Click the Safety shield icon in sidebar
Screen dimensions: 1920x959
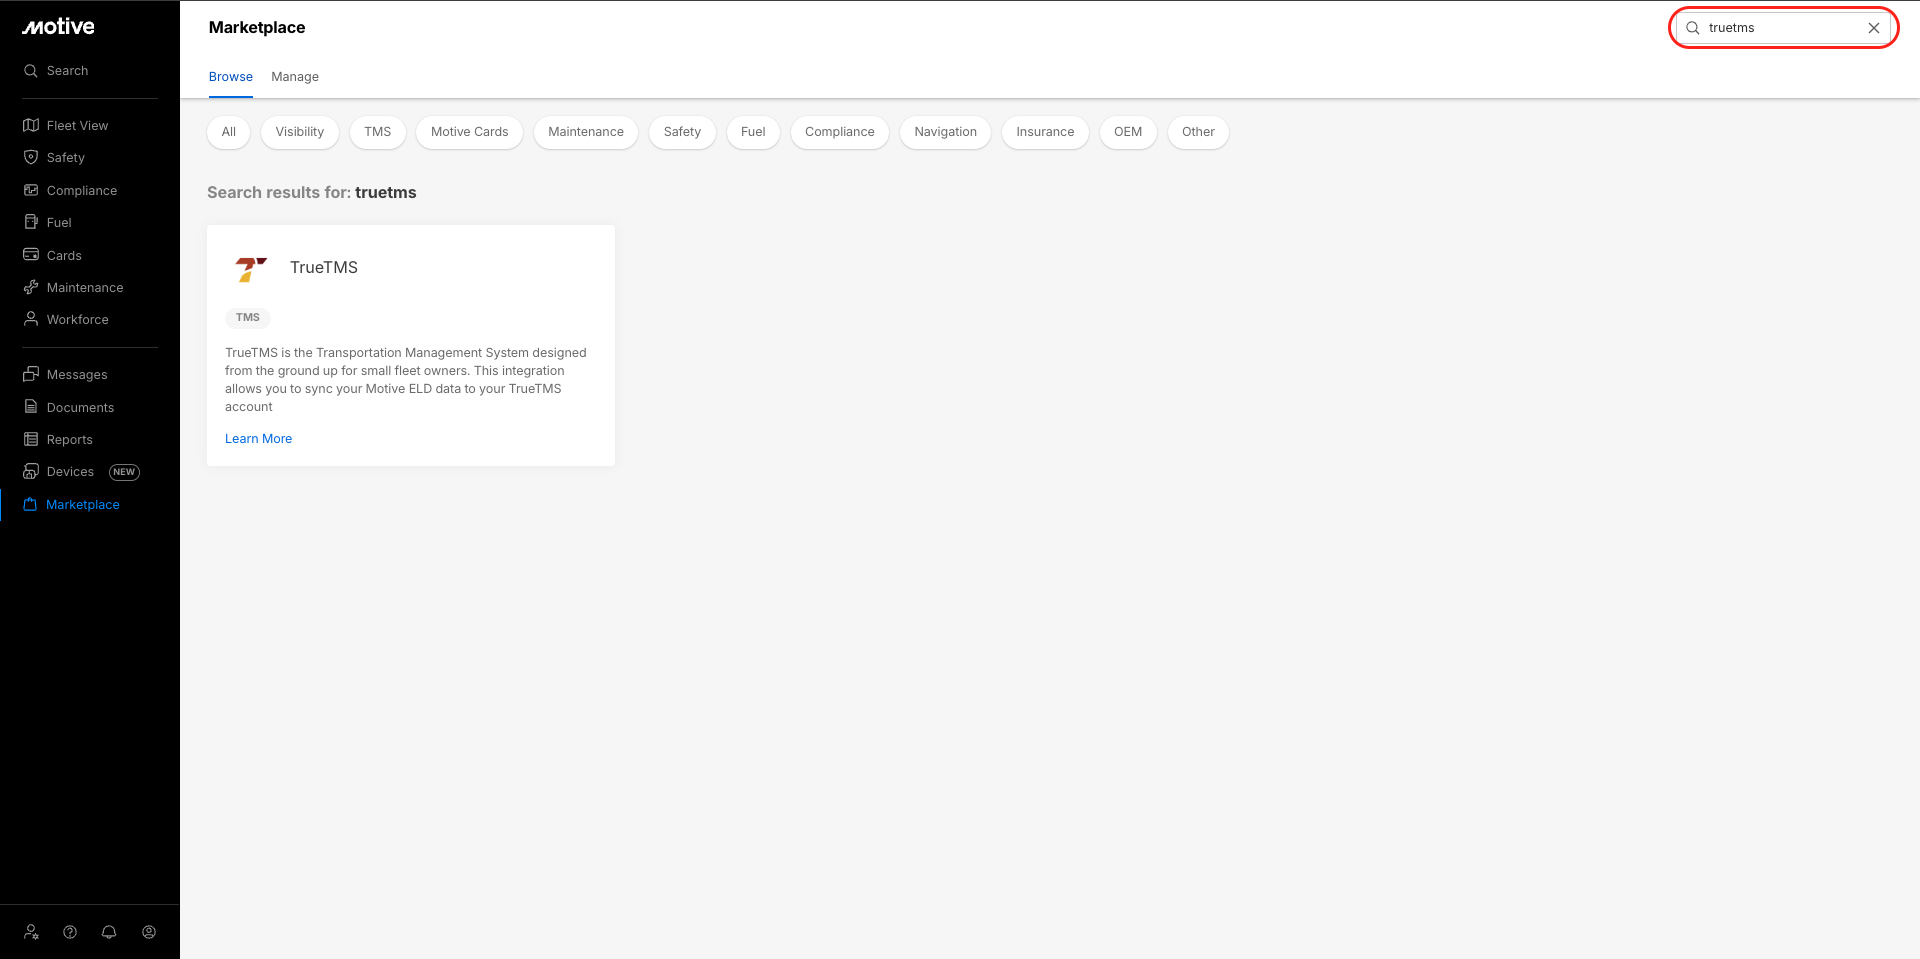pyautogui.click(x=31, y=158)
